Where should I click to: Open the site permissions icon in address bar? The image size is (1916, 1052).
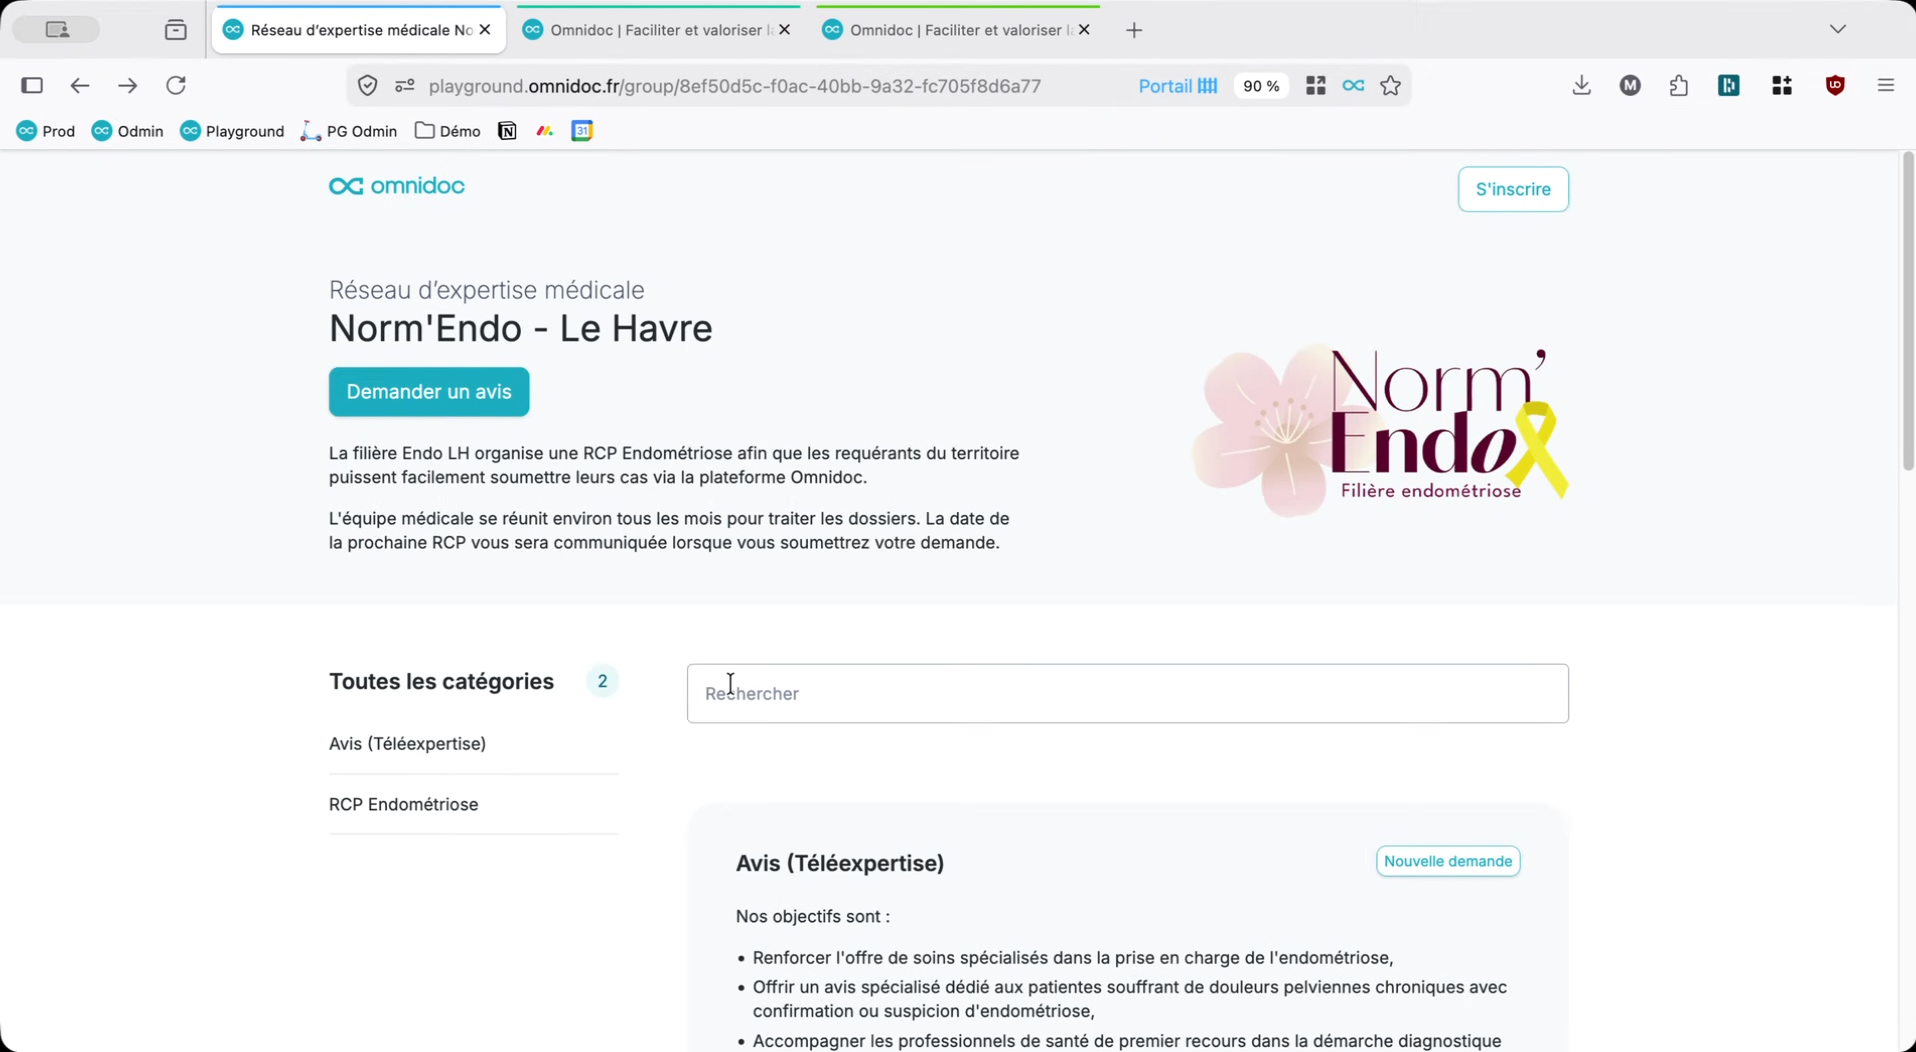(x=405, y=86)
